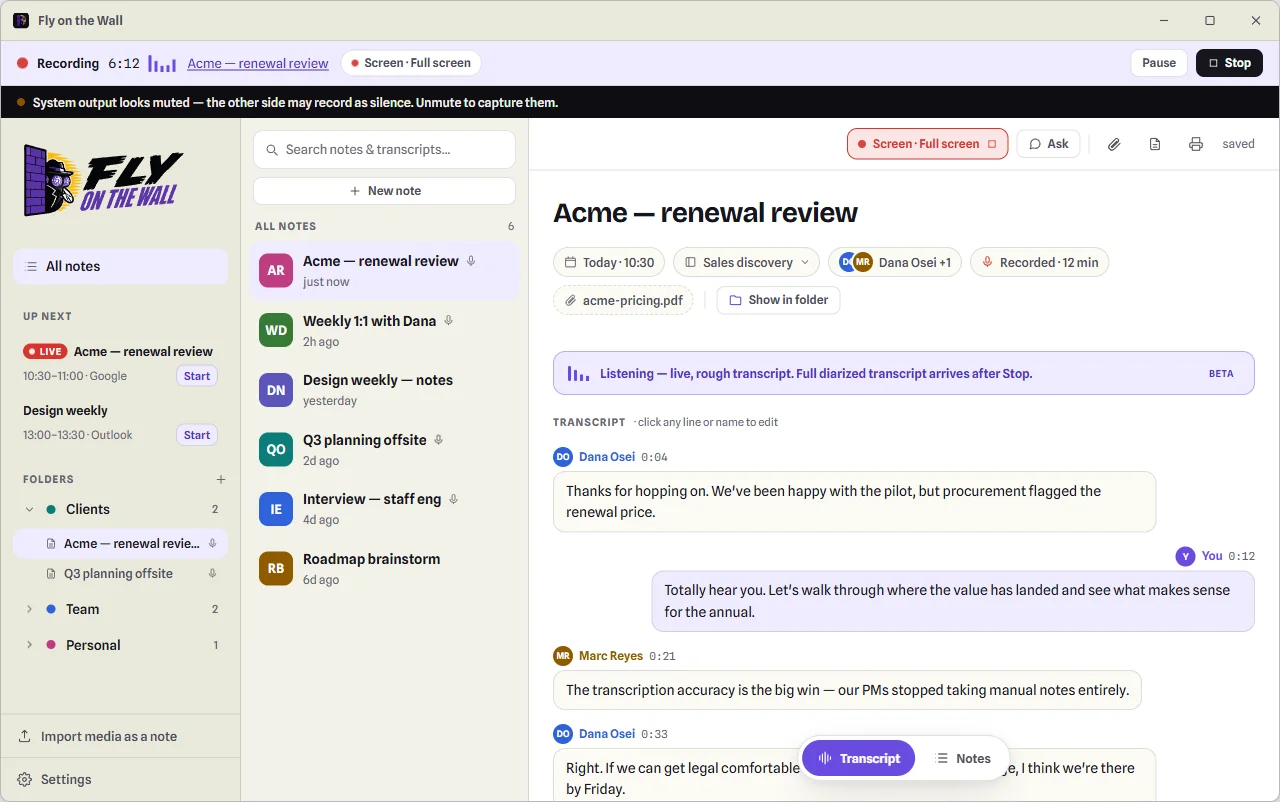
Task: Open Q3 planning offsite in Clients folder
Action: tap(120, 574)
